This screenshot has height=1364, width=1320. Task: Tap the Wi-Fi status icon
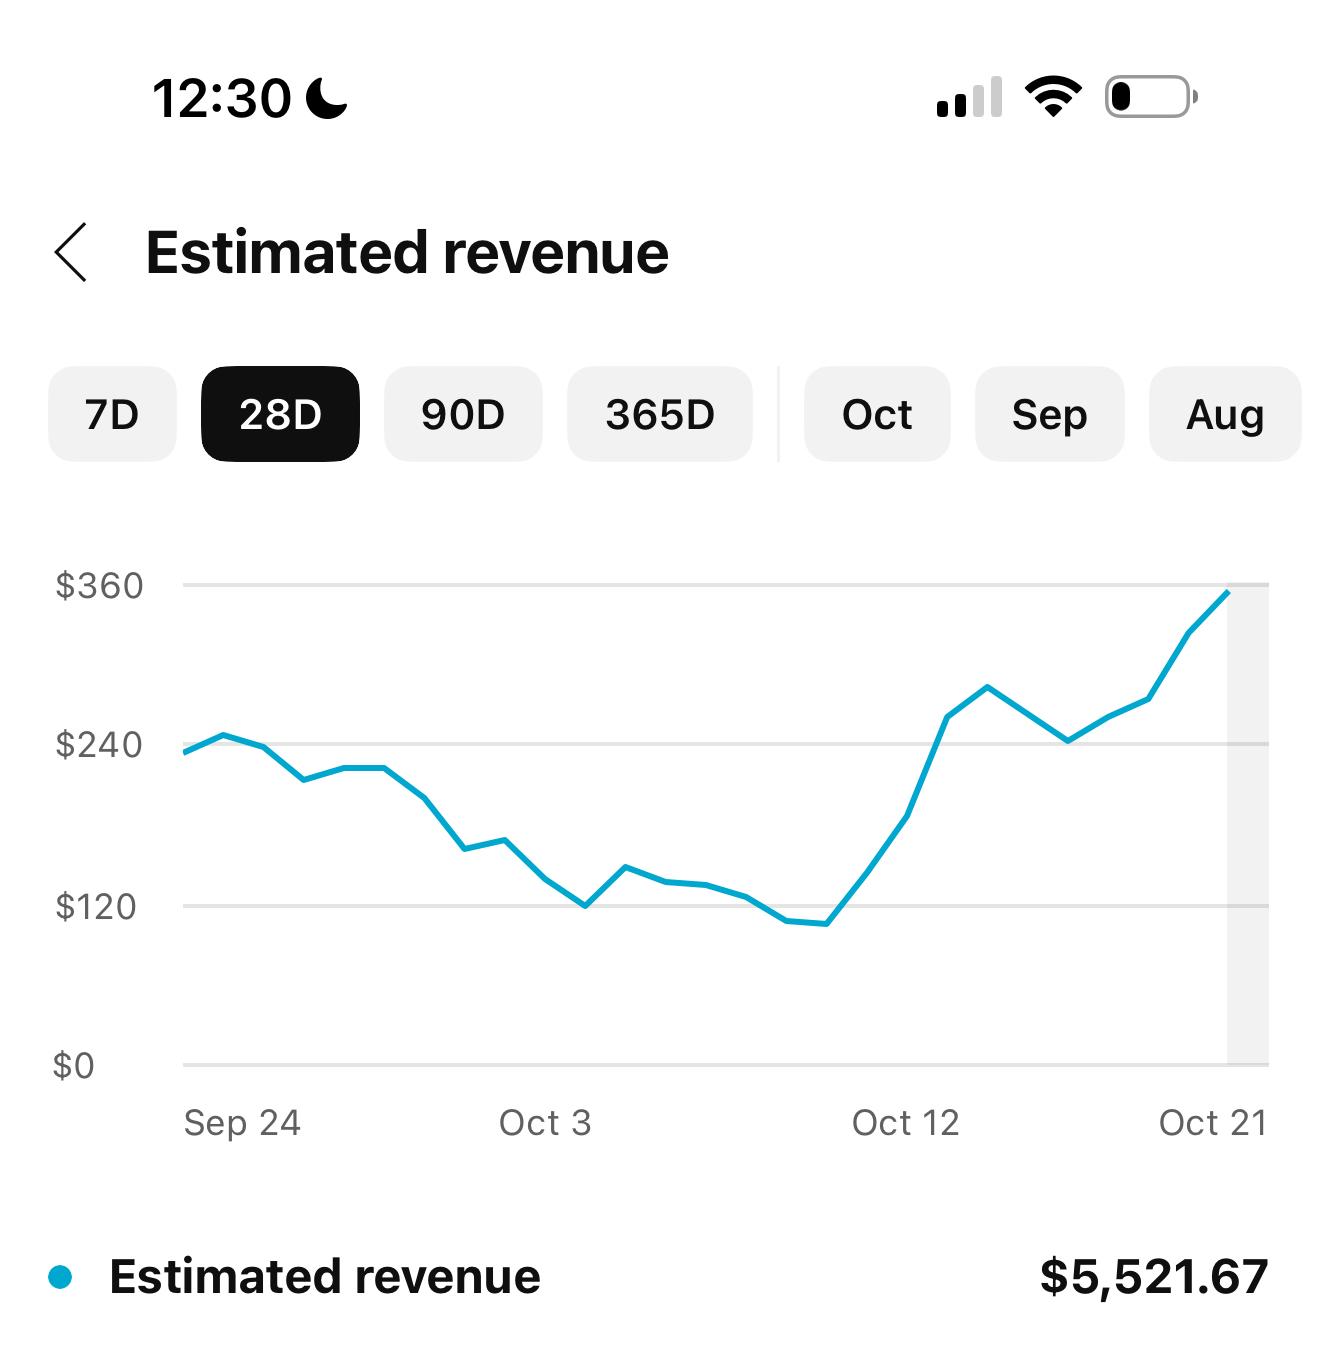[x=1053, y=97]
